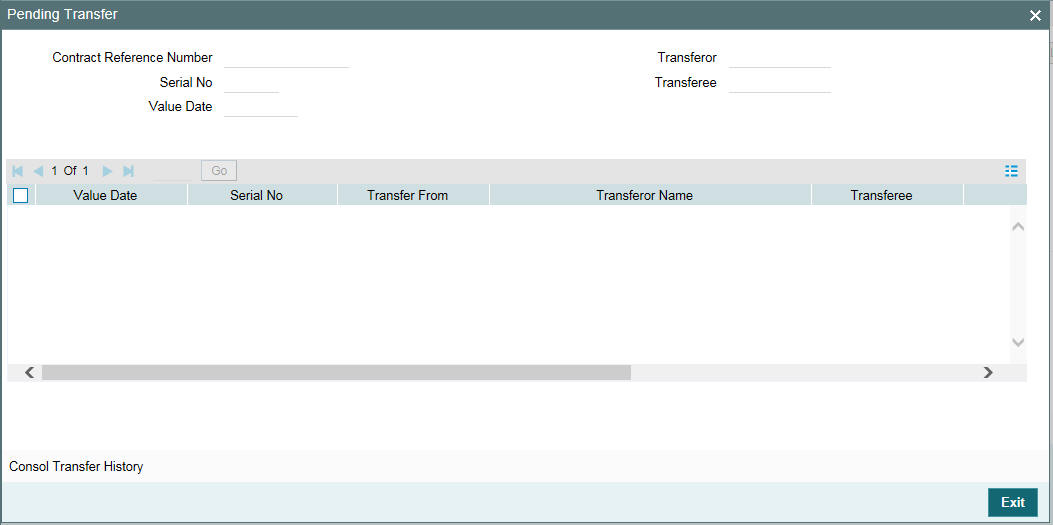Screen dimensions: 1053x525
Task: Click the horizontal scroll left arrow
Action: pyautogui.click(x=30, y=373)
